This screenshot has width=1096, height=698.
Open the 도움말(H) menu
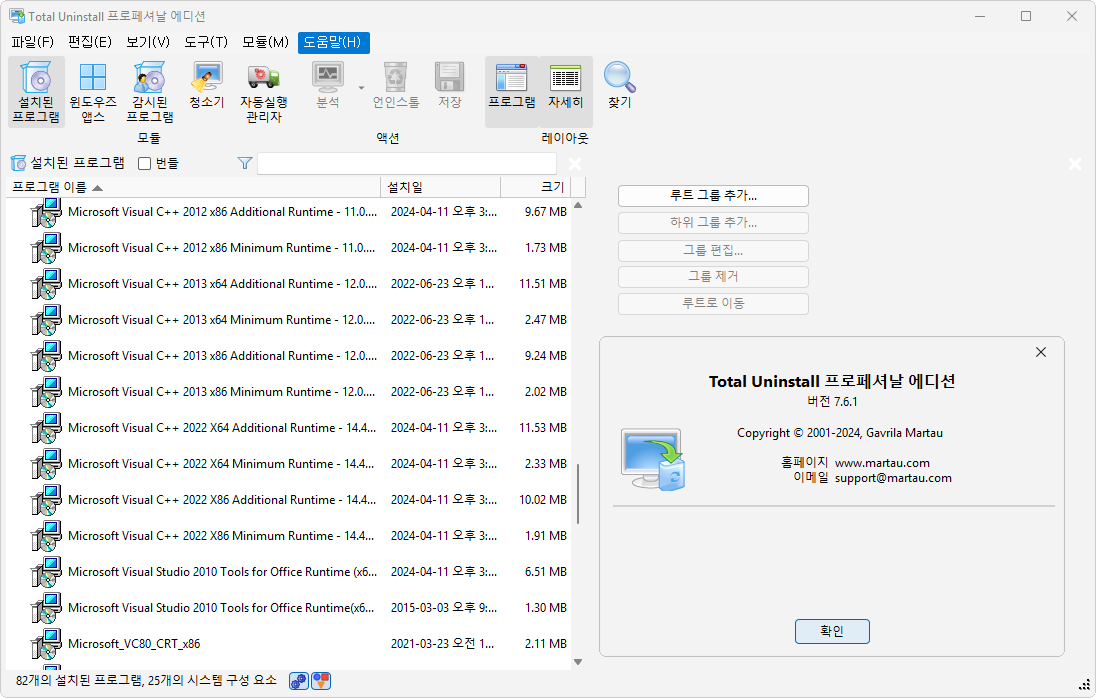[x=333, y=42]
